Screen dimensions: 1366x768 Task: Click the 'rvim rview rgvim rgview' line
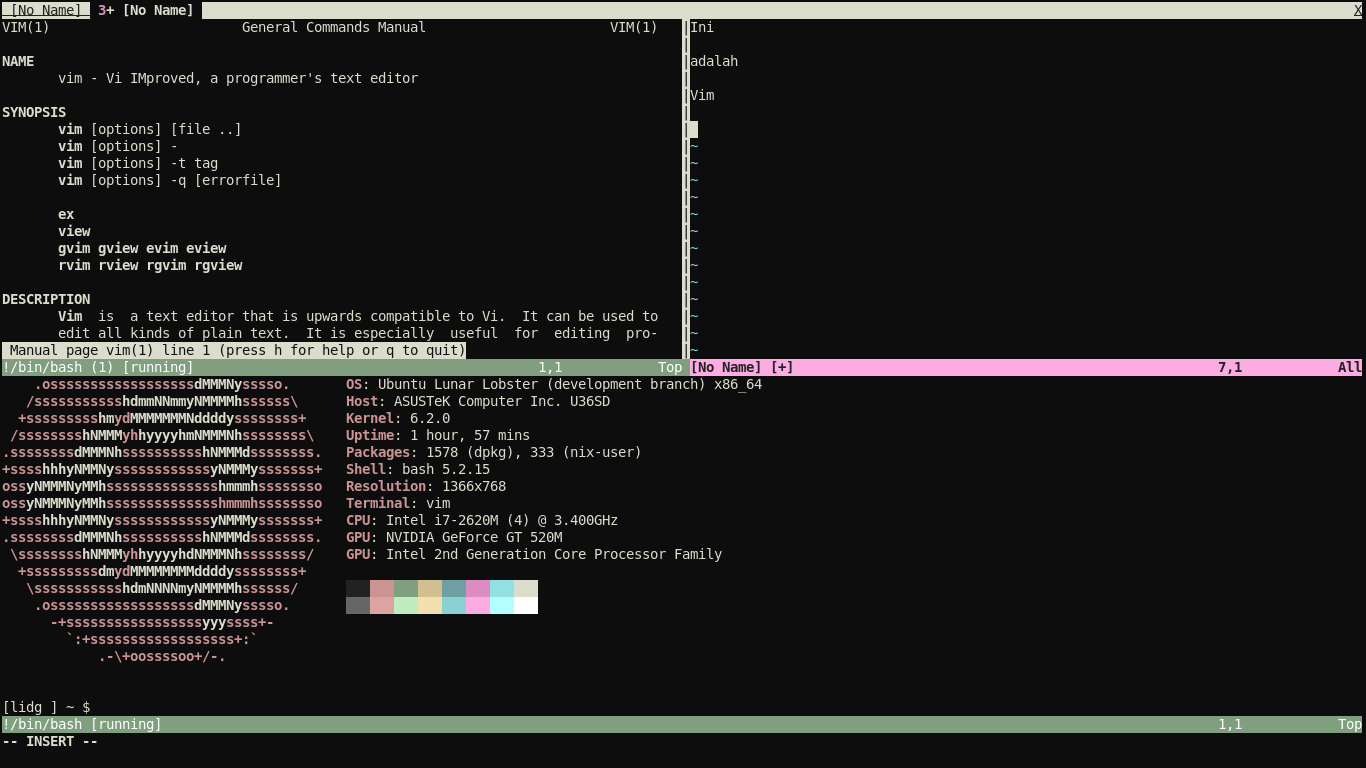[x=150, y=265]
